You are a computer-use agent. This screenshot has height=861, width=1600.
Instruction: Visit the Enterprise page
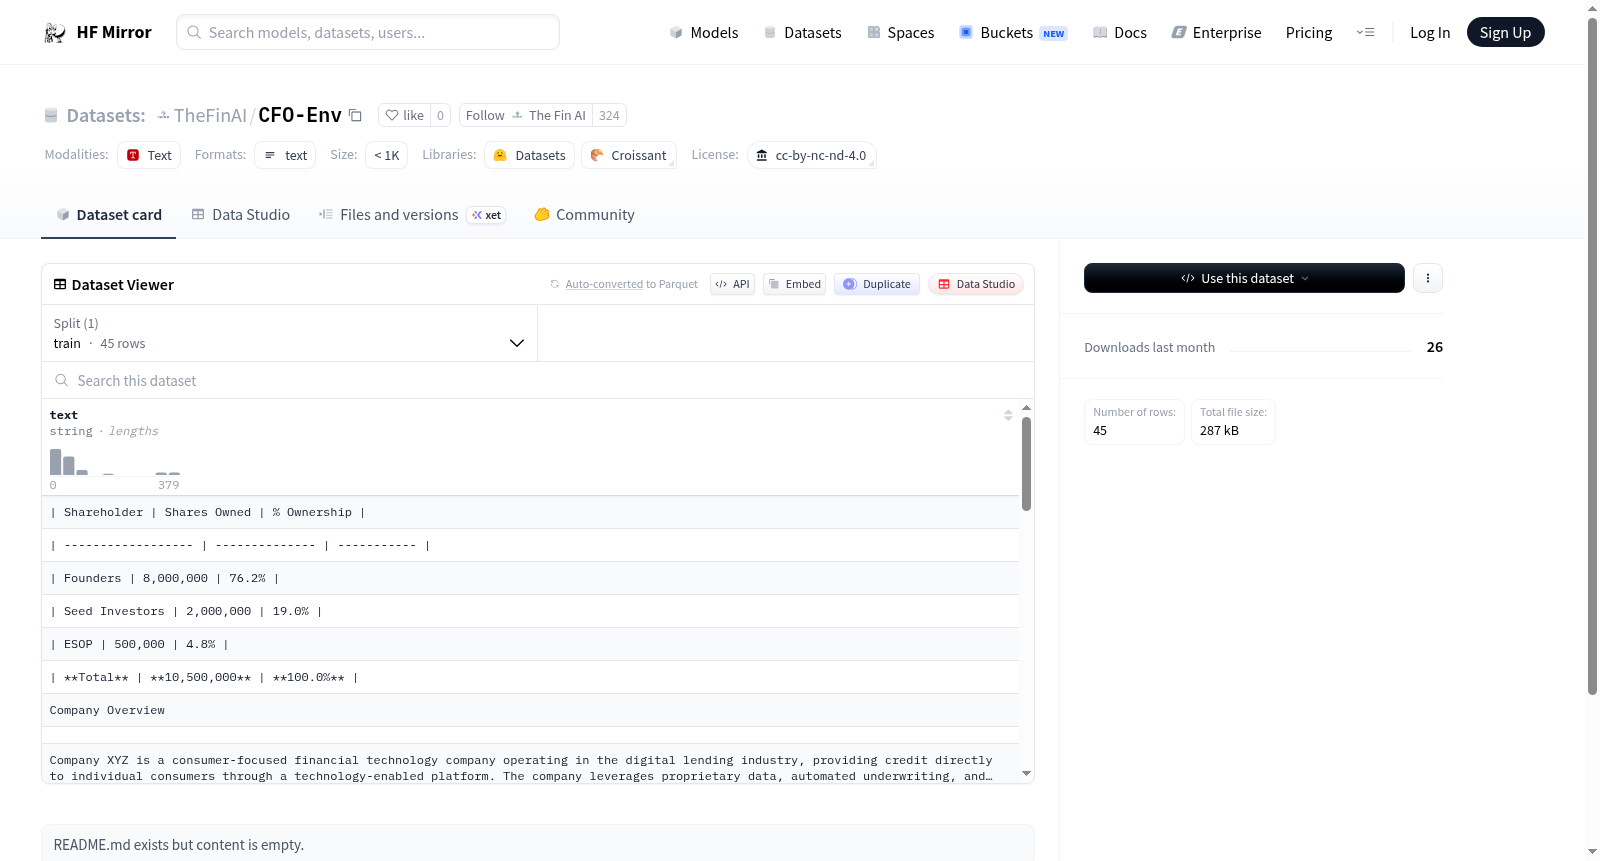click(x=1216, y=33)
